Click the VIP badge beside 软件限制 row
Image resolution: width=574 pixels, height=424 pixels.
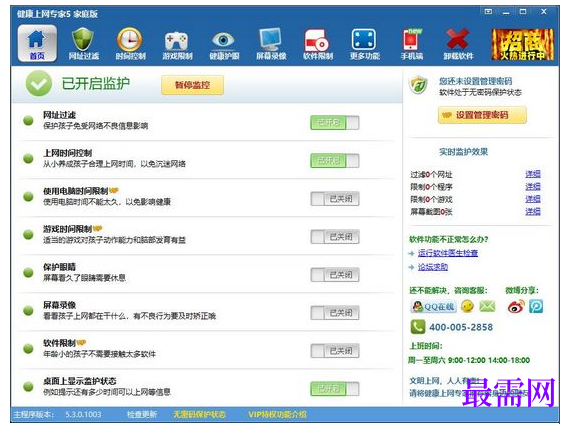pos(81,343)
